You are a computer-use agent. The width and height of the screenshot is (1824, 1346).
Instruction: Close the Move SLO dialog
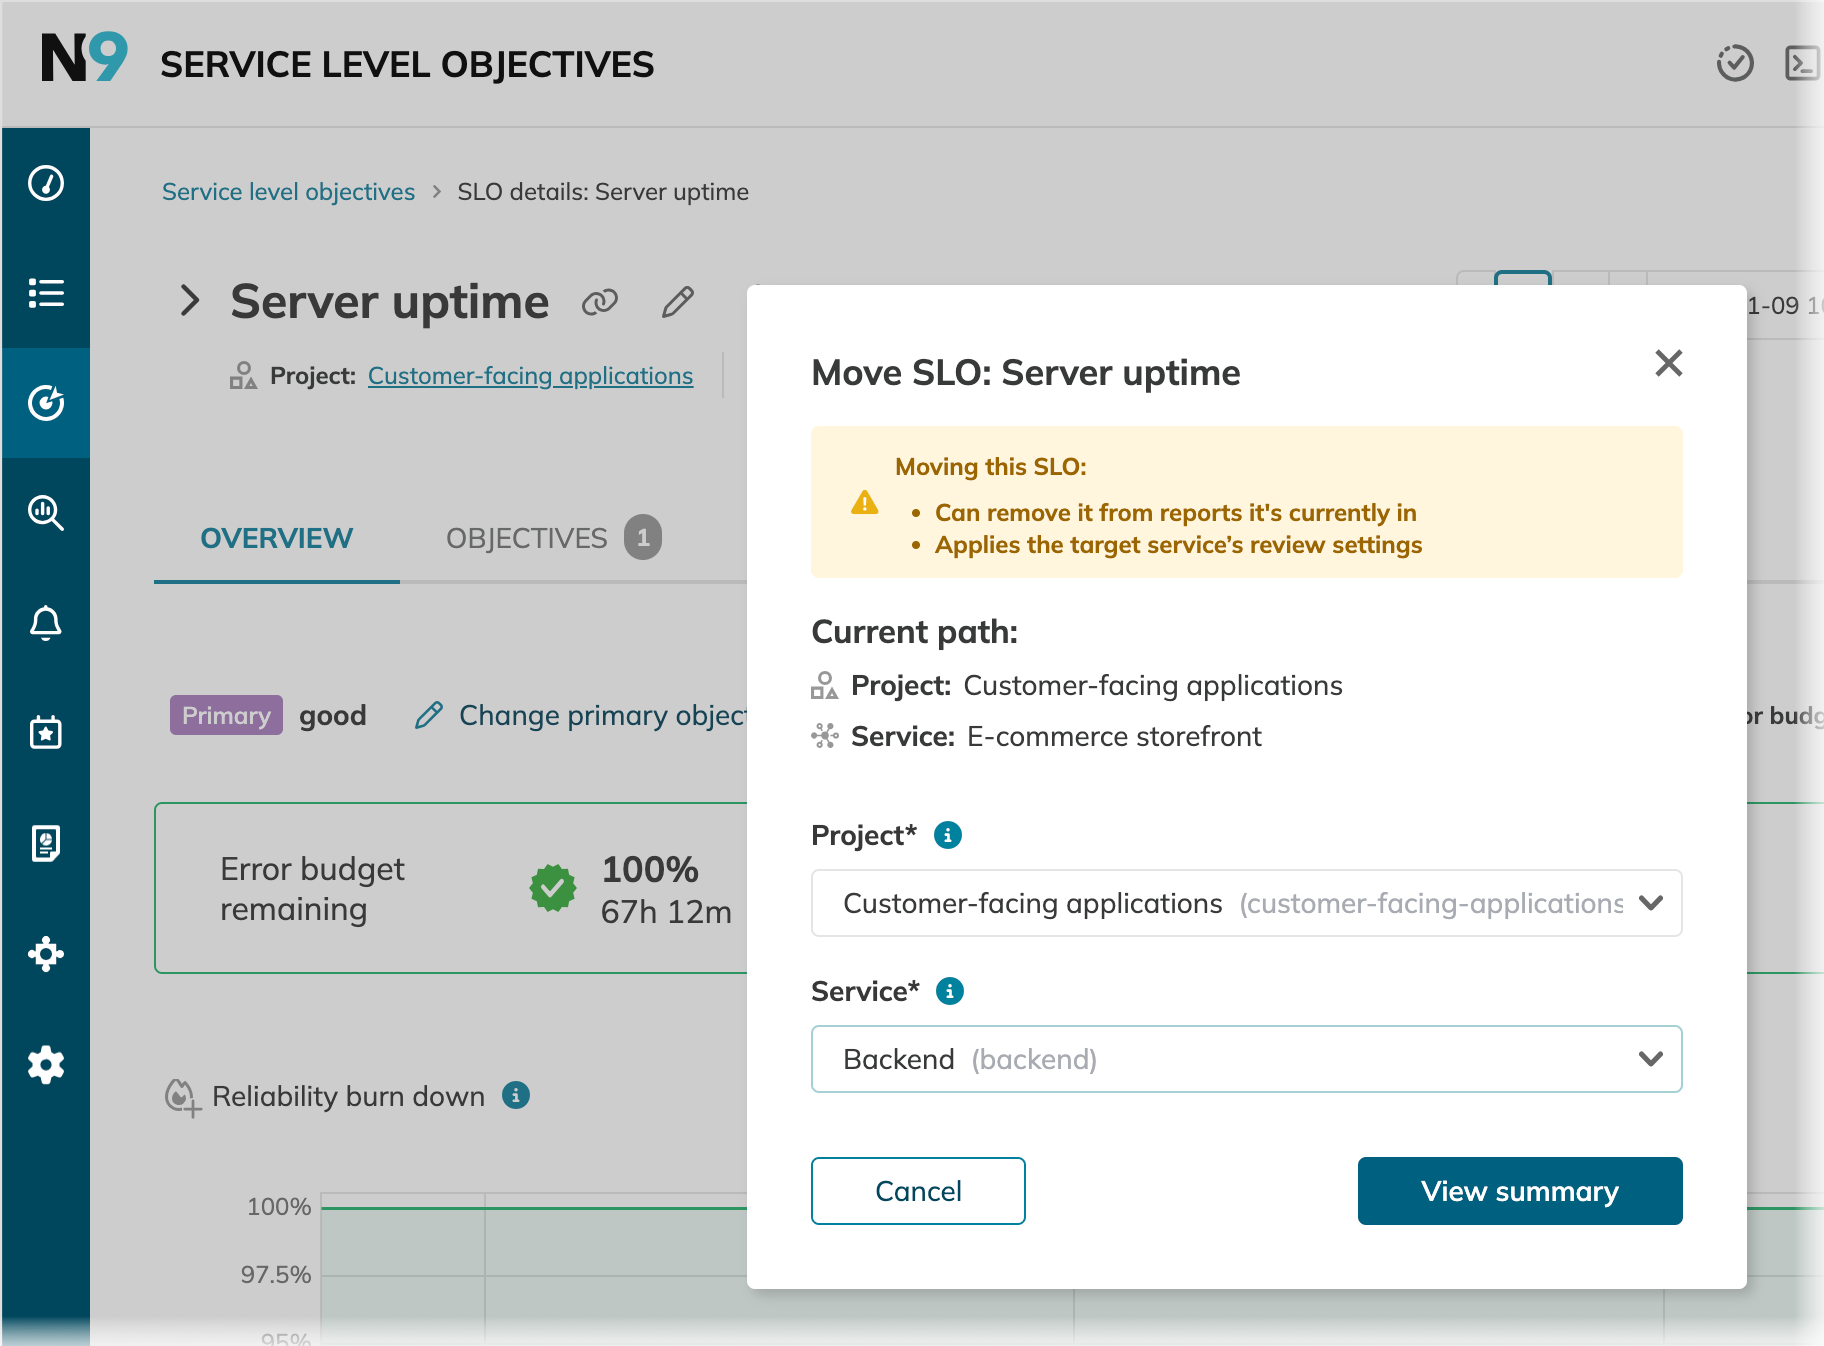click(1668, 364)
